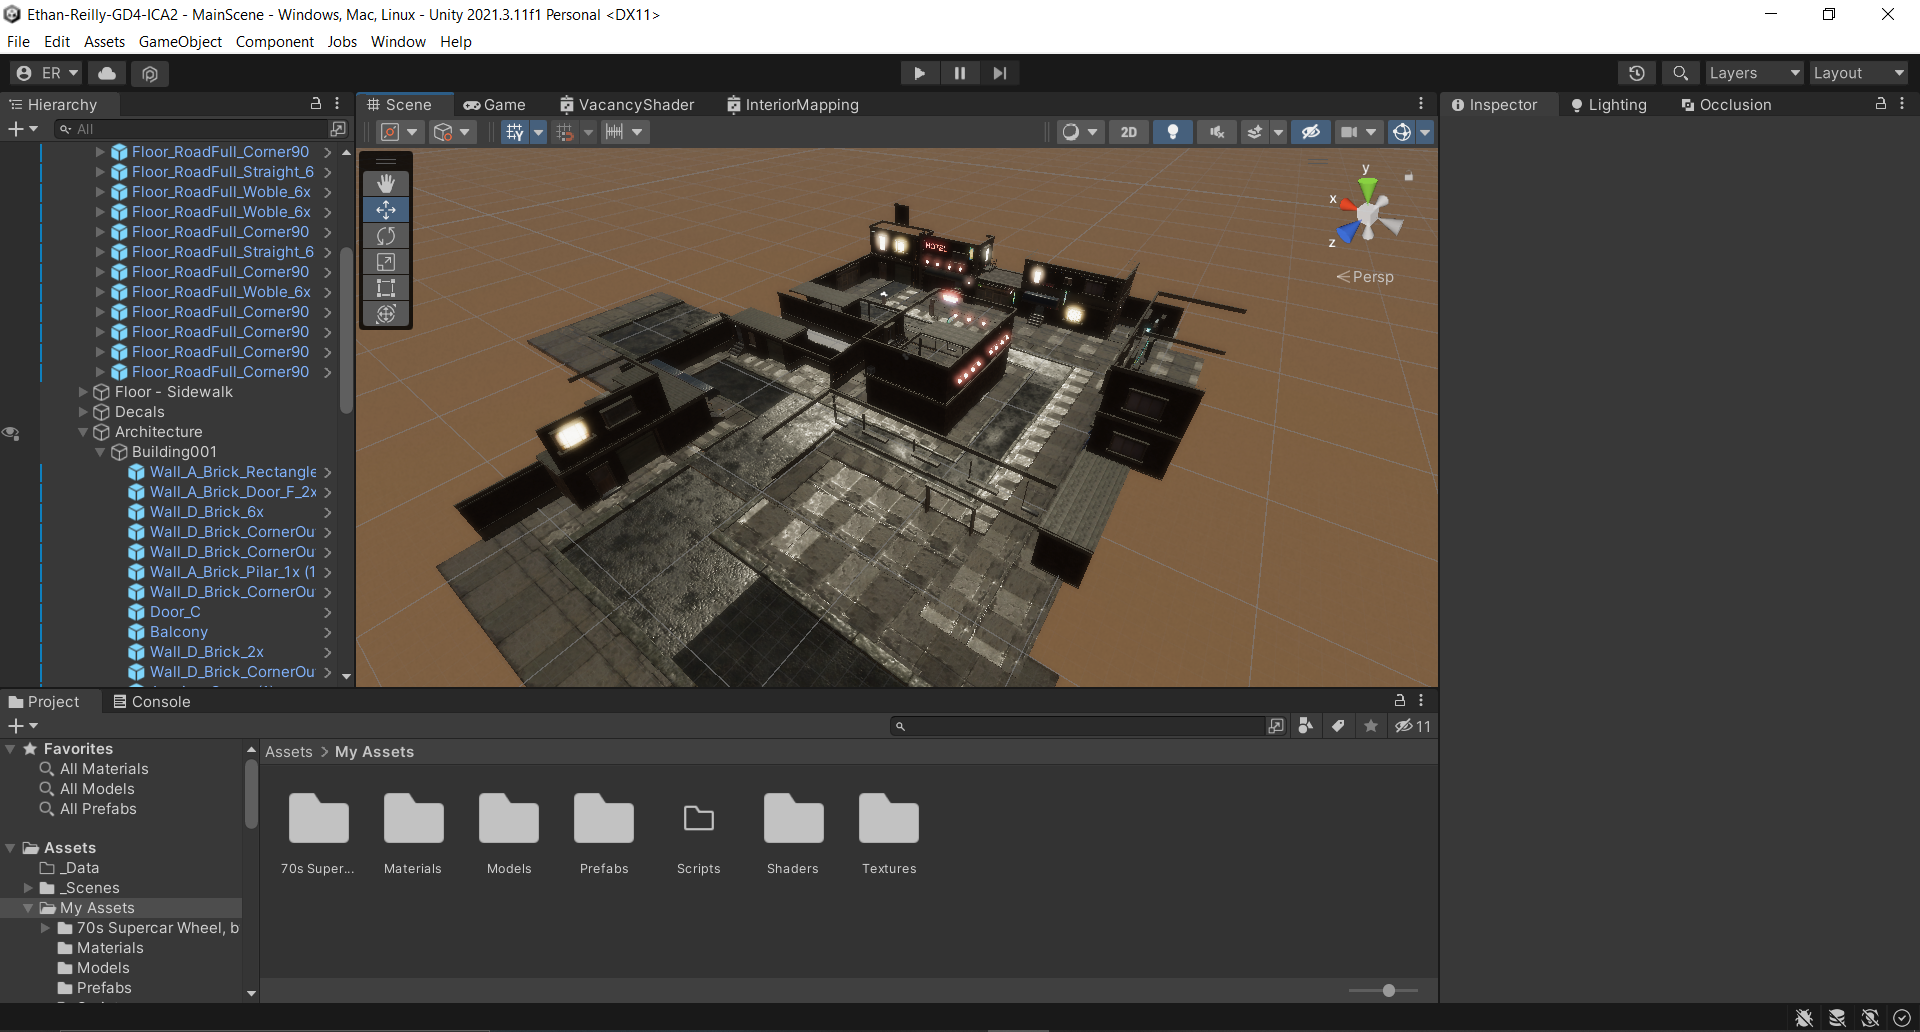Expand the Decals object in Hierarchy

click(x=83, y=412)
